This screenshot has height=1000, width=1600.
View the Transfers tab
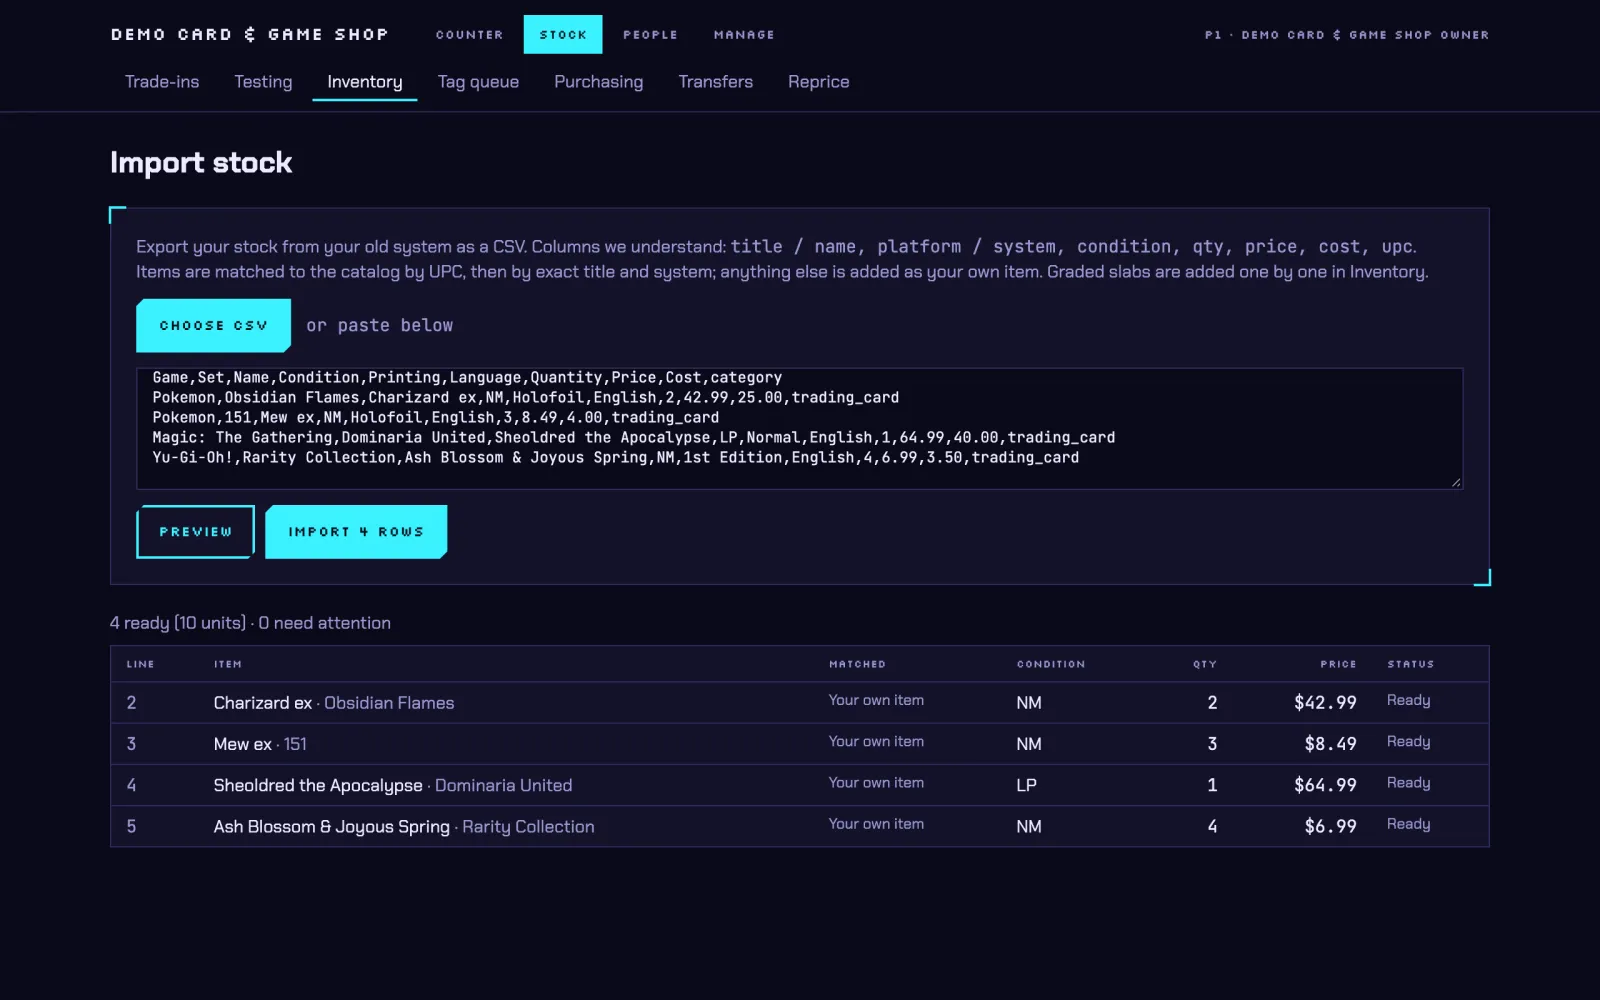(715, 82)
